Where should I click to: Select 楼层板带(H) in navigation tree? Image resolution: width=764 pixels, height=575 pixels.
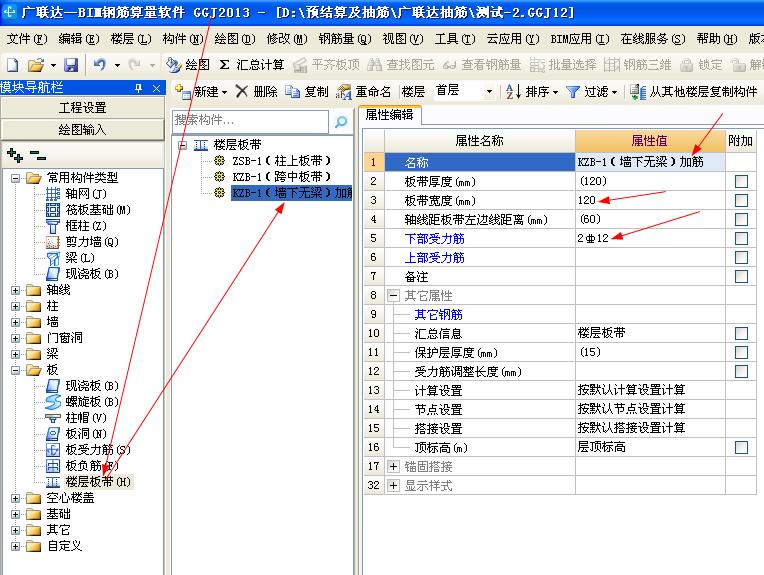click(x=98, y=482)
